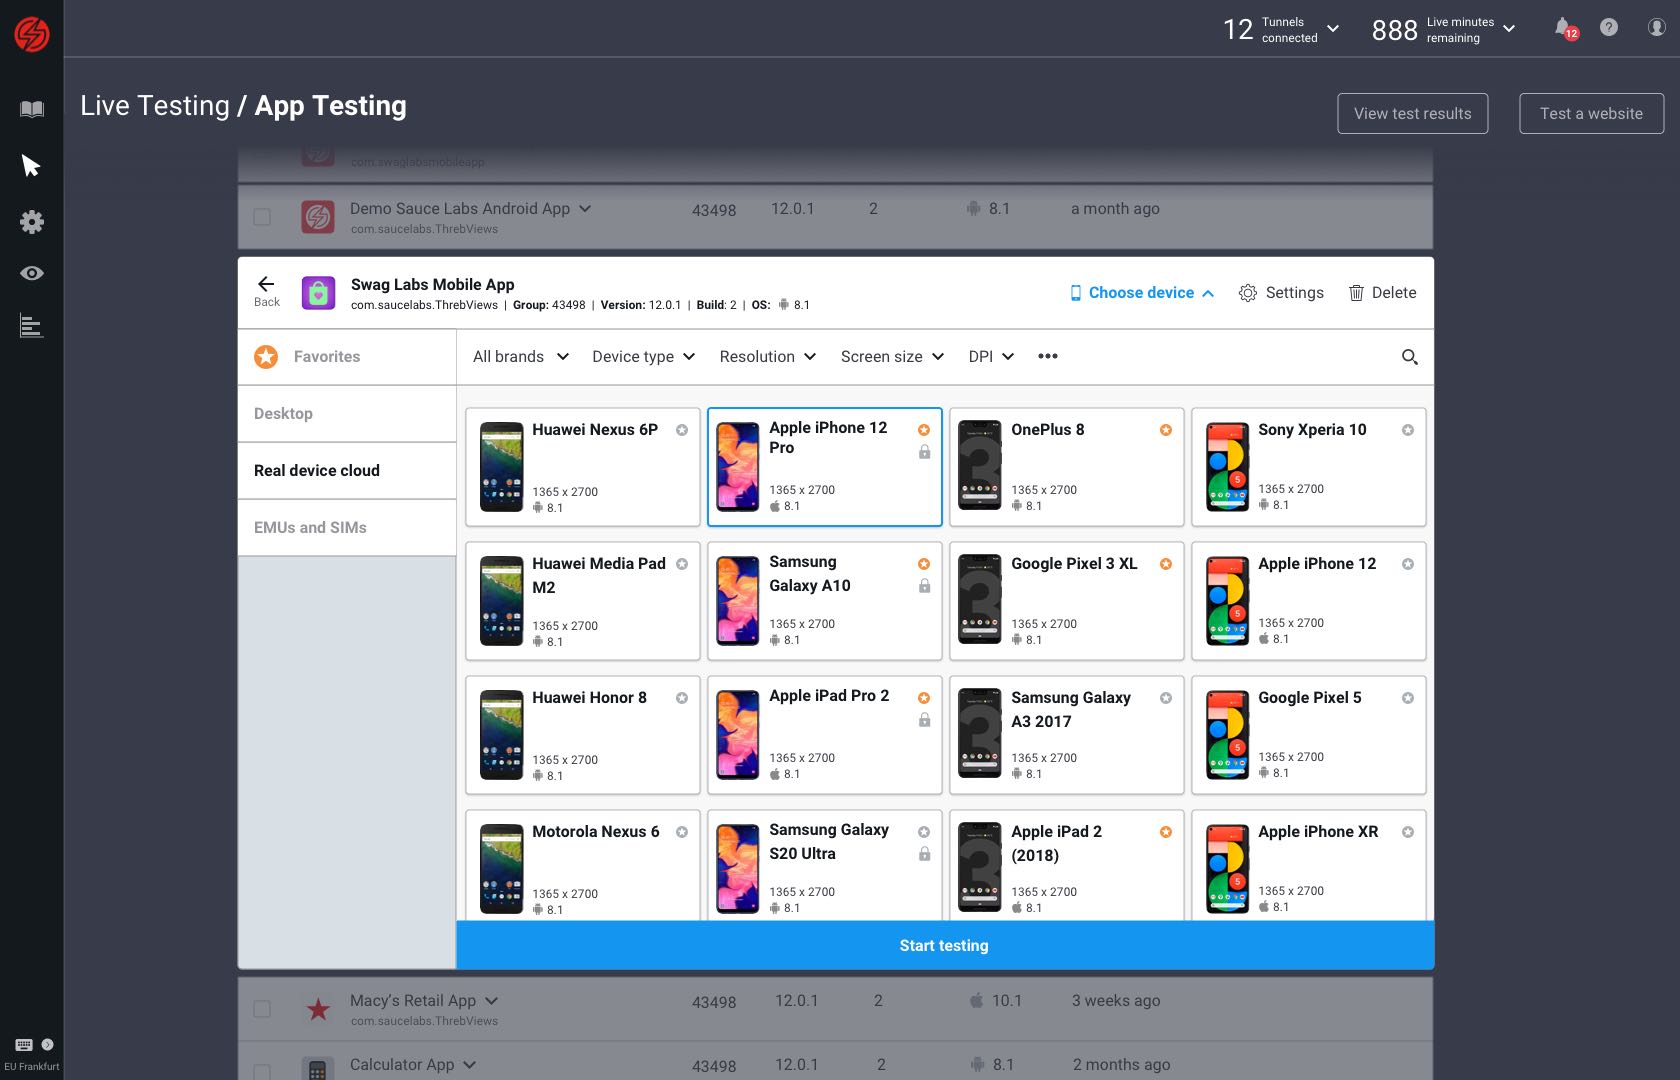The image size is (1680, 1080).
Task: Open the eye icon in sidebar
Action: click(x=32, y=273)
